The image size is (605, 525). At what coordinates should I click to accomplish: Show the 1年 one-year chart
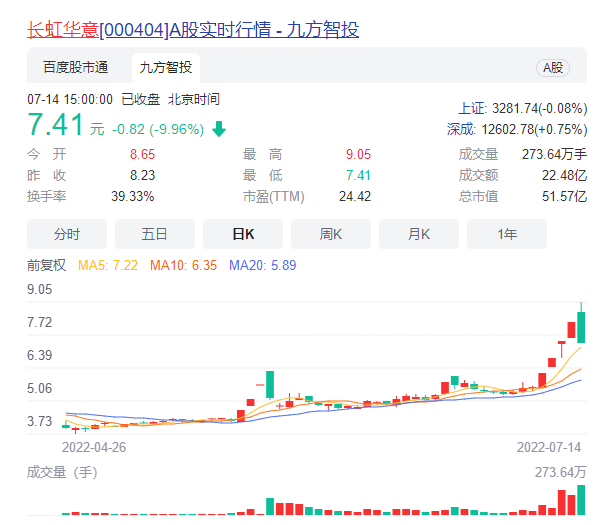click(507, 234)
